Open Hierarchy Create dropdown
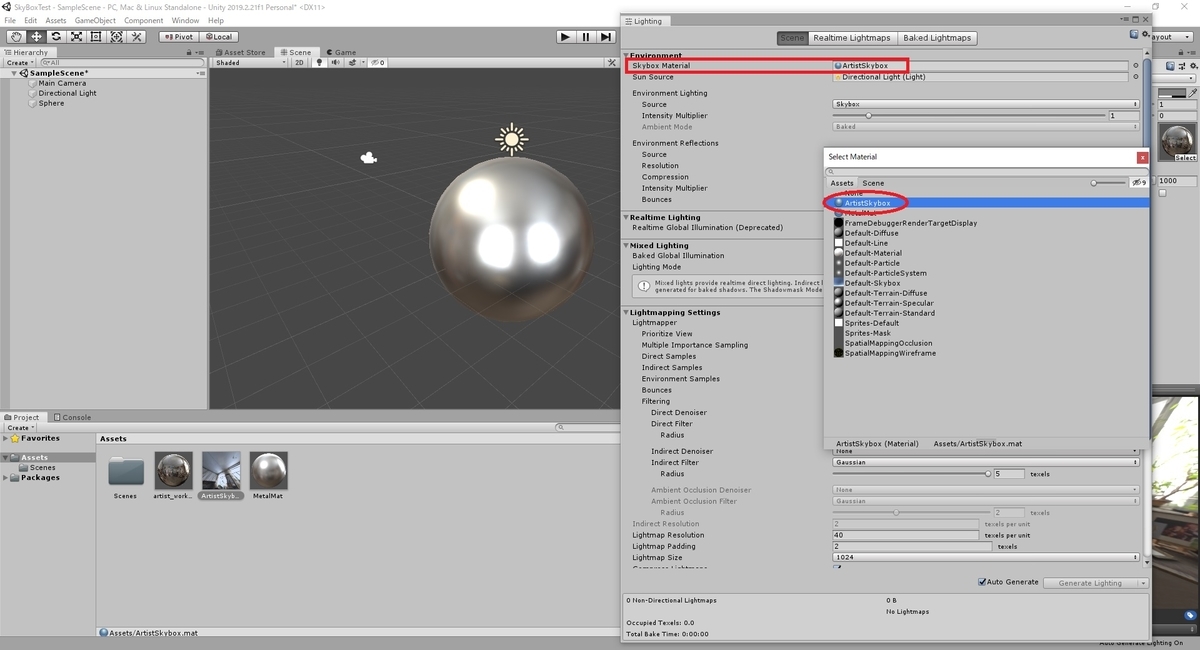Image resolution: width=1200 pixels, height=650 pixels. pyautogui.click(x=19, y=63)
